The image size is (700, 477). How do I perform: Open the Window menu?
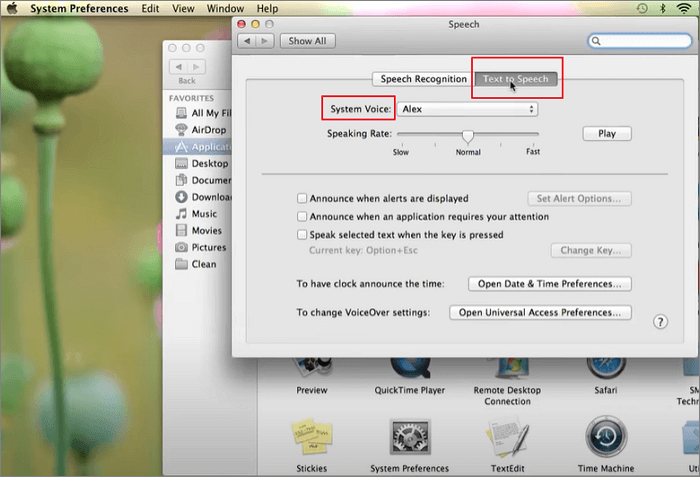tap(225, 8)
